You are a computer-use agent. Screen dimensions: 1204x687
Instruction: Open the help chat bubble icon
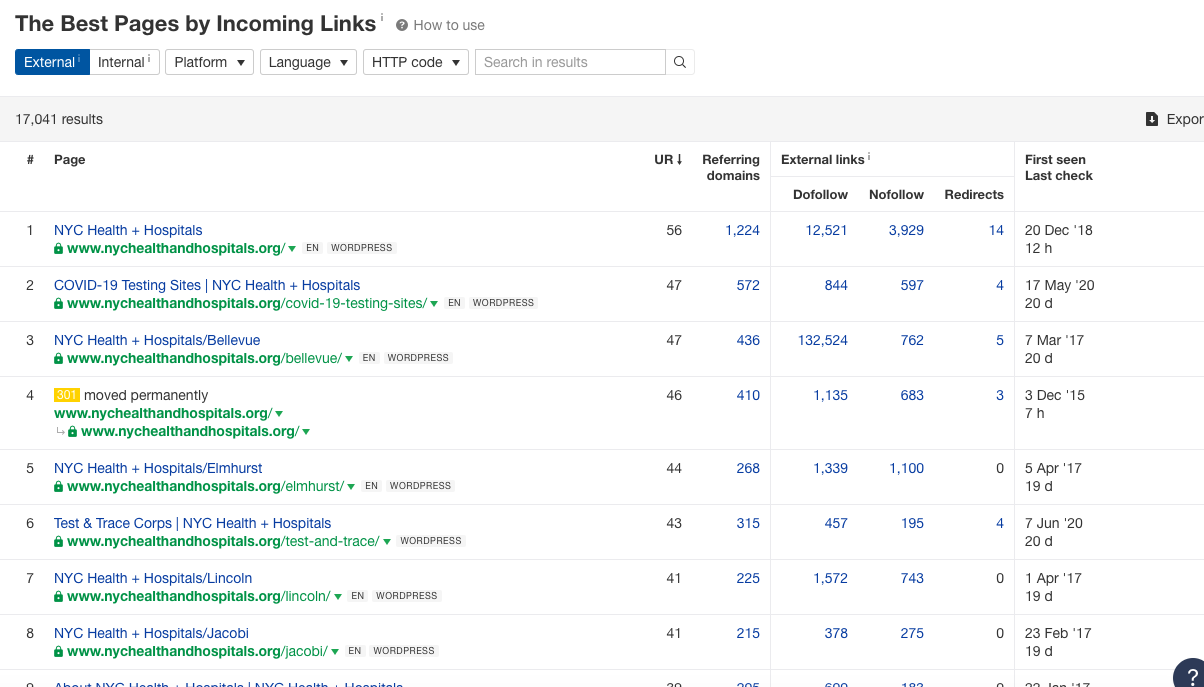[x=1190, y=675]
